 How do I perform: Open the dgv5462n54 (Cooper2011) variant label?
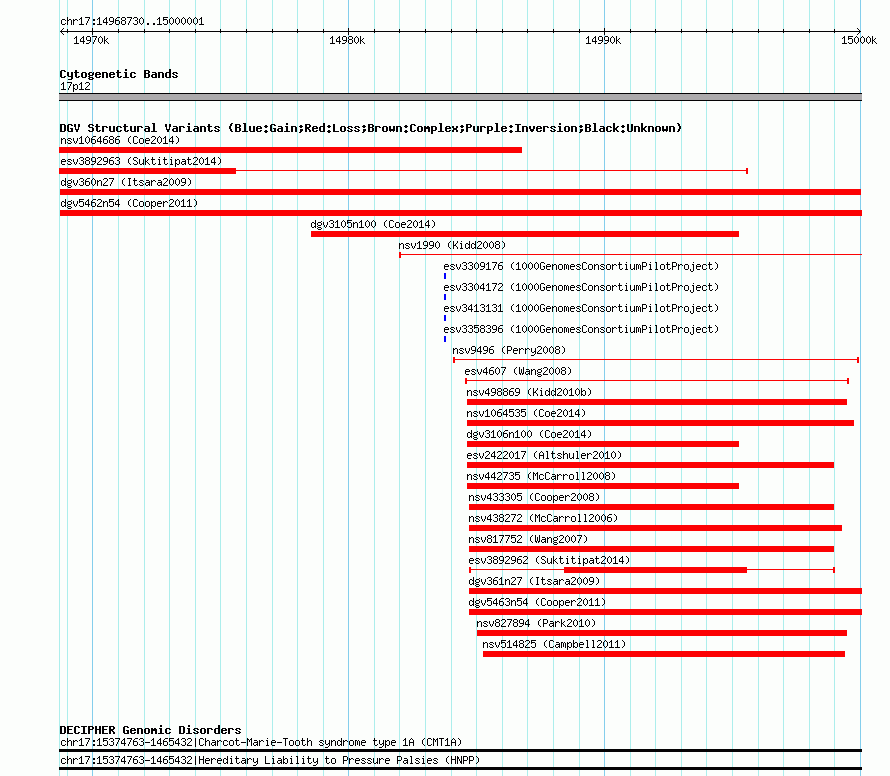pos(129,203)
